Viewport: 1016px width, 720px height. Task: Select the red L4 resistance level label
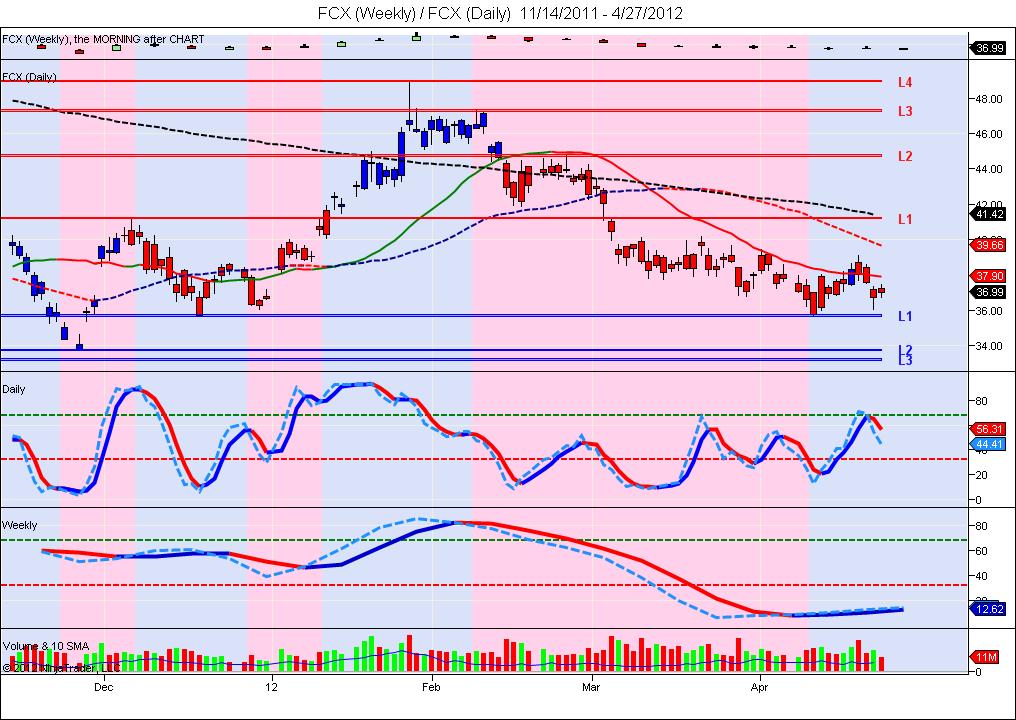(x=905, y=82)
